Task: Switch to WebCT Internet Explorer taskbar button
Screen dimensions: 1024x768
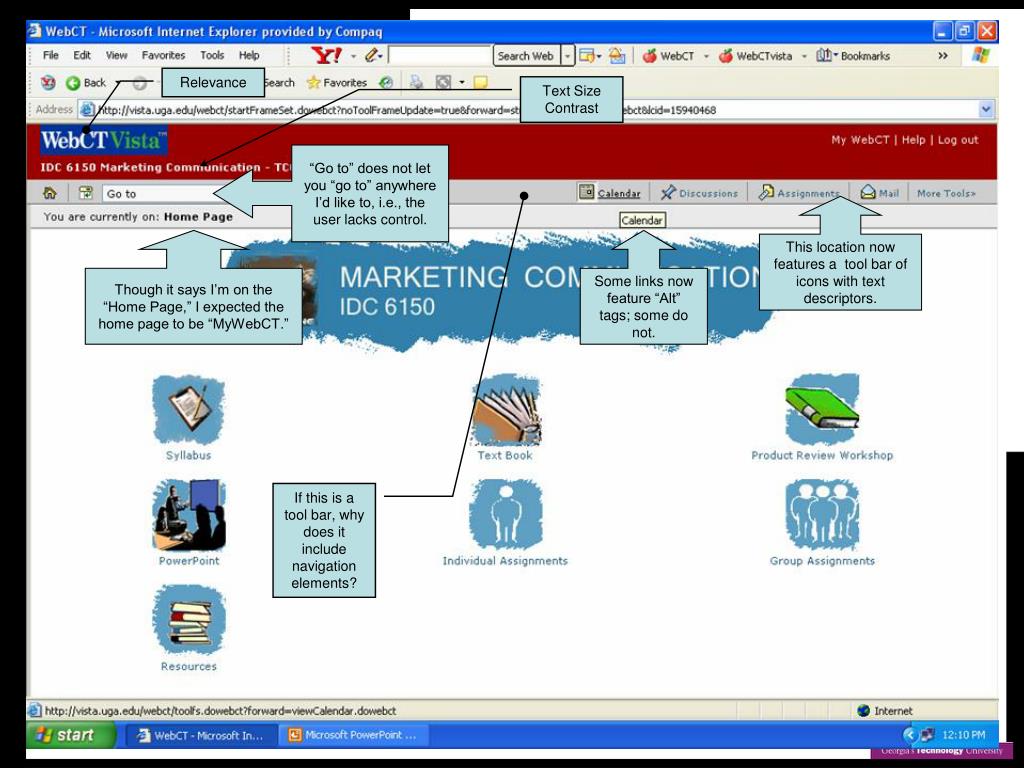Action: [200, 735]
